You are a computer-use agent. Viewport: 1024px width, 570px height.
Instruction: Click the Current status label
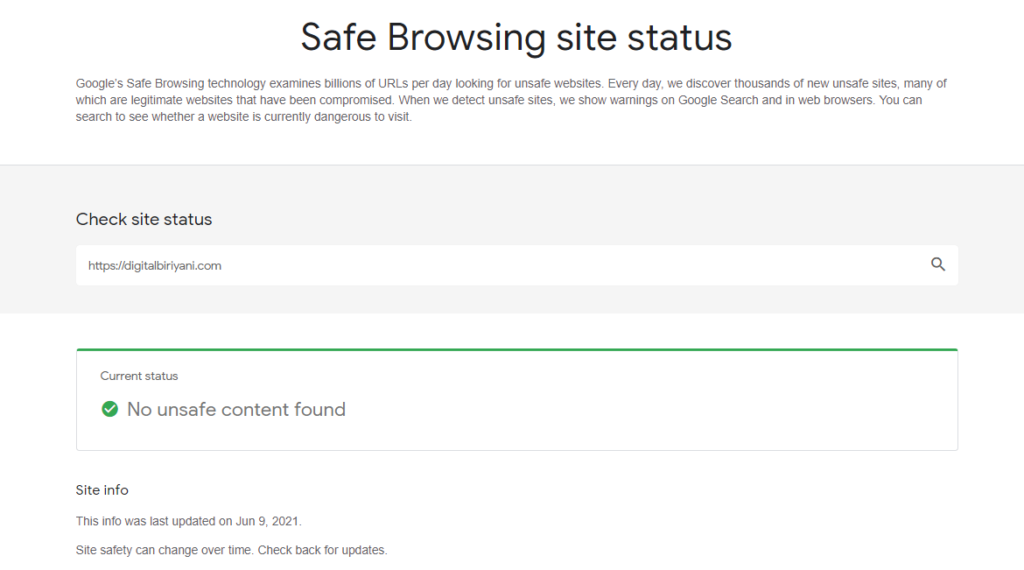(139, 376)
